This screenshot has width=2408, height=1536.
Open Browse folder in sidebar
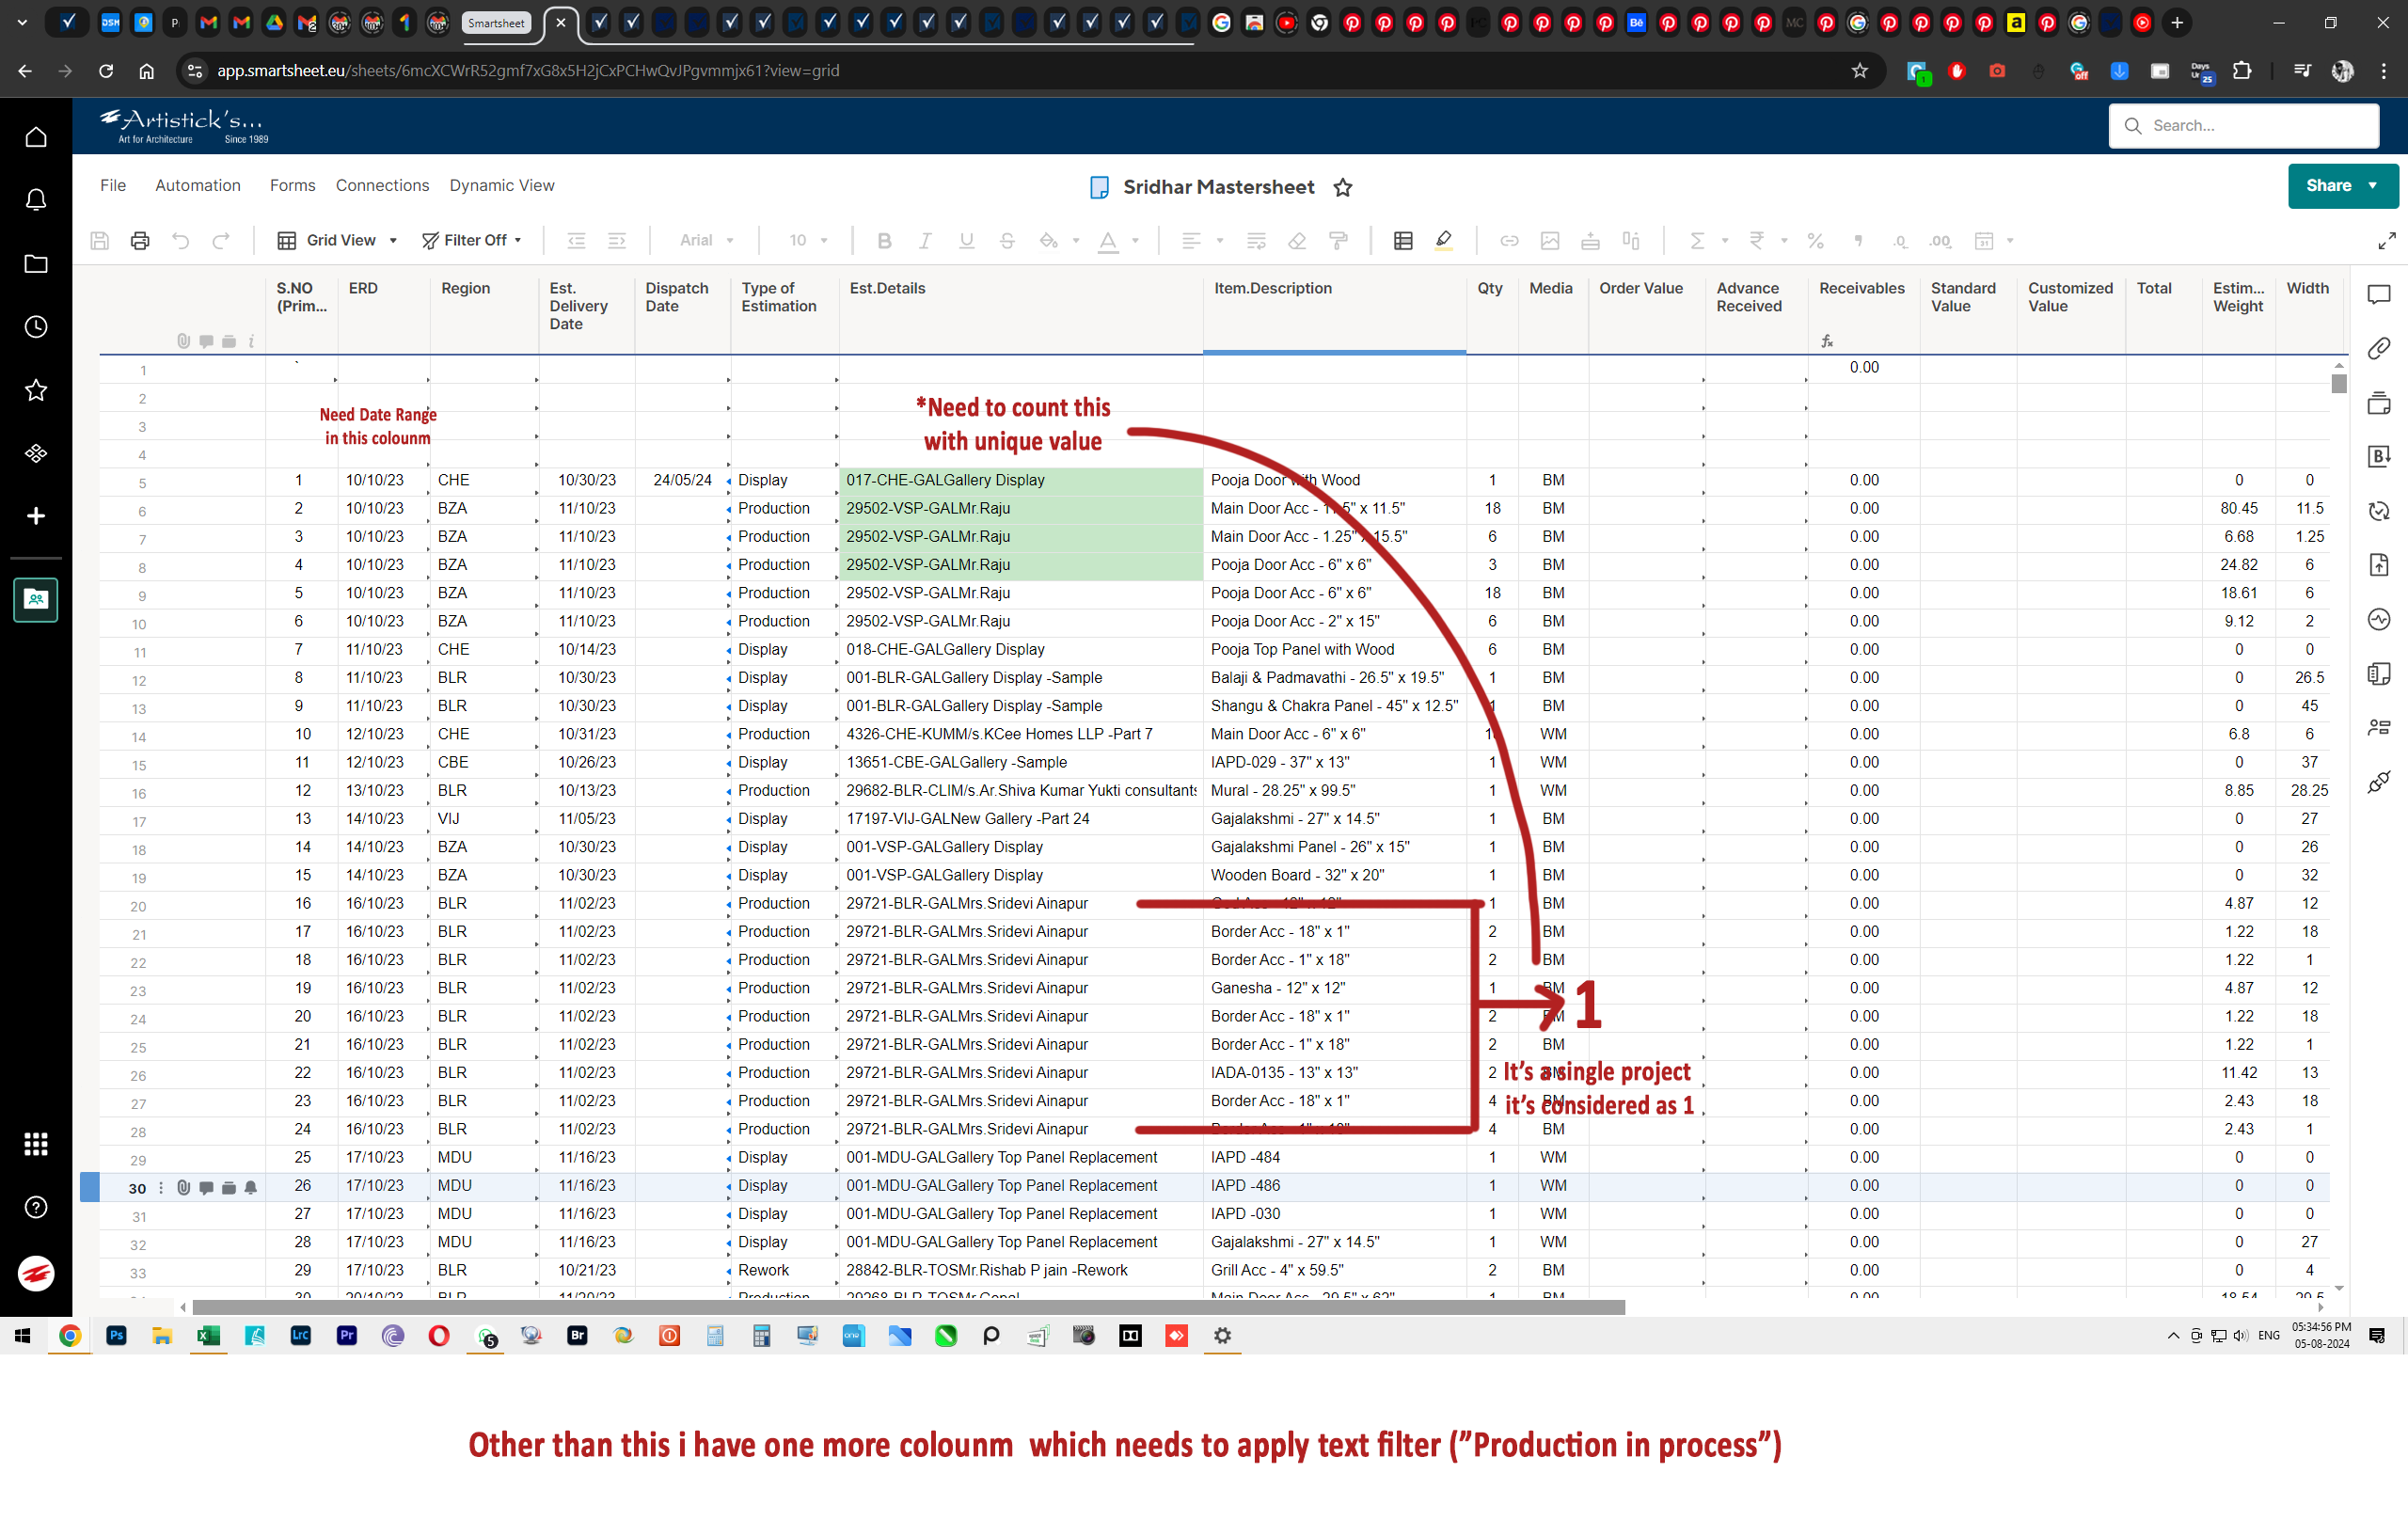pyautogui.click(x=36, y=264)
